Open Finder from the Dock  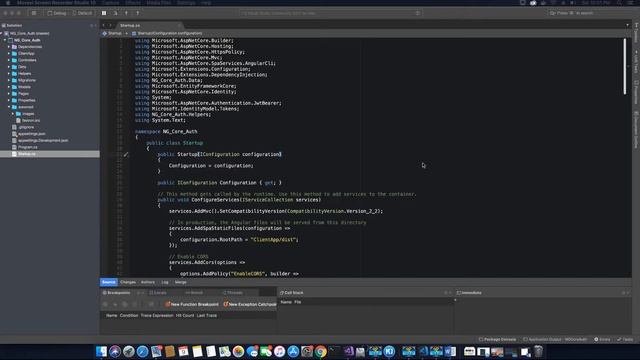pos(101,351)
